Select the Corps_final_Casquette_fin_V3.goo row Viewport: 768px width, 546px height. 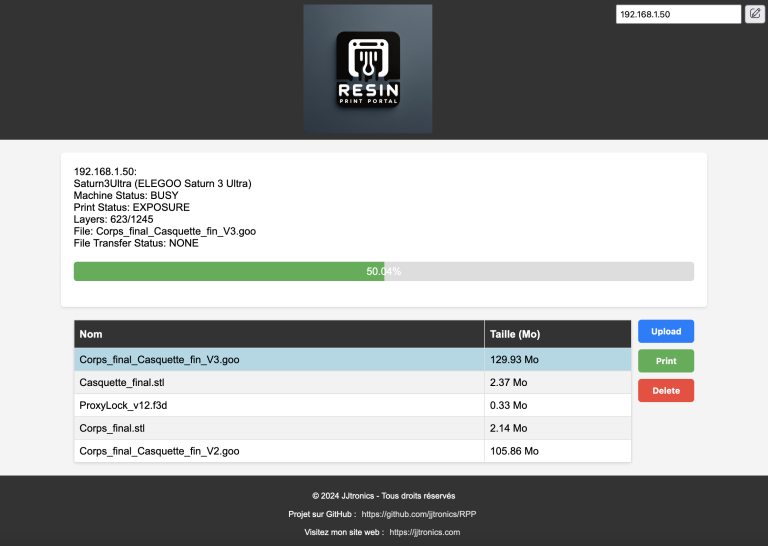pos(353,359)
